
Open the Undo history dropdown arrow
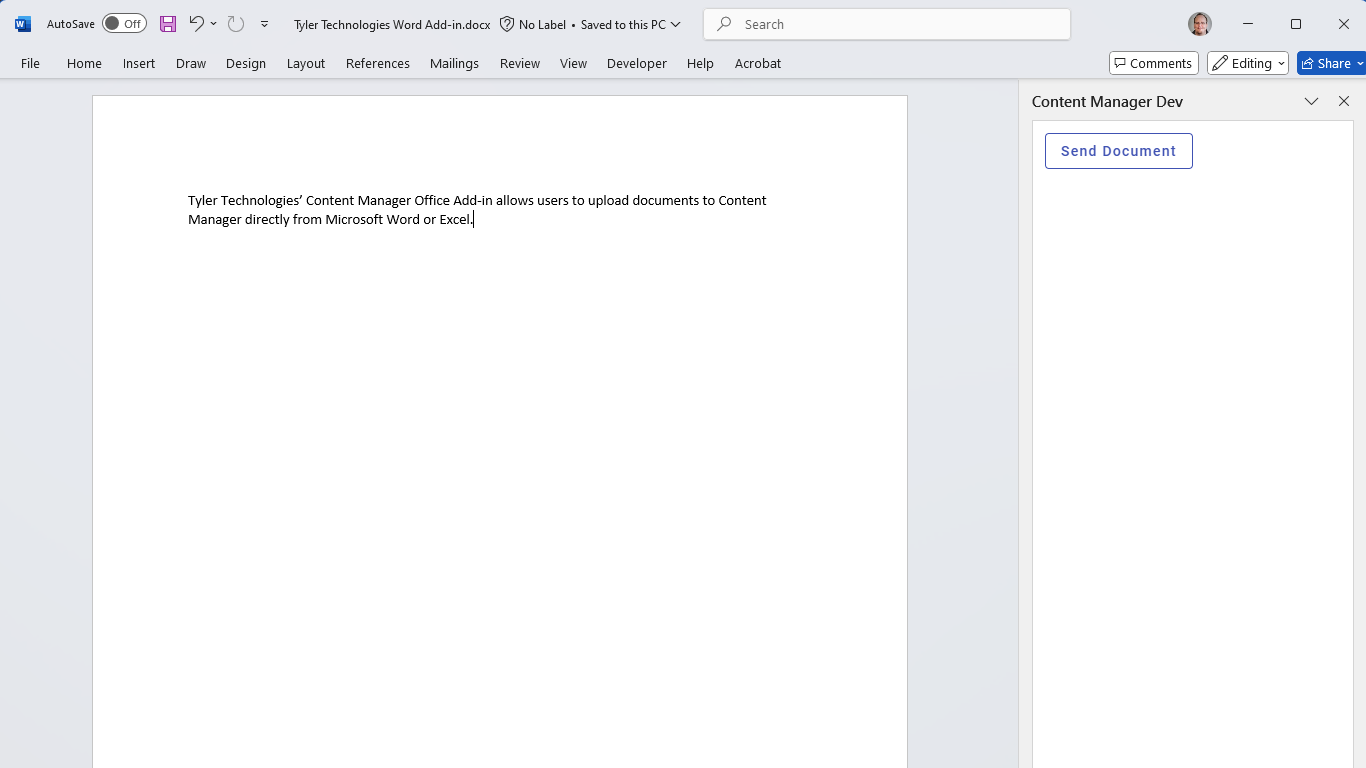pyautogui.click(x=213, y=24)
